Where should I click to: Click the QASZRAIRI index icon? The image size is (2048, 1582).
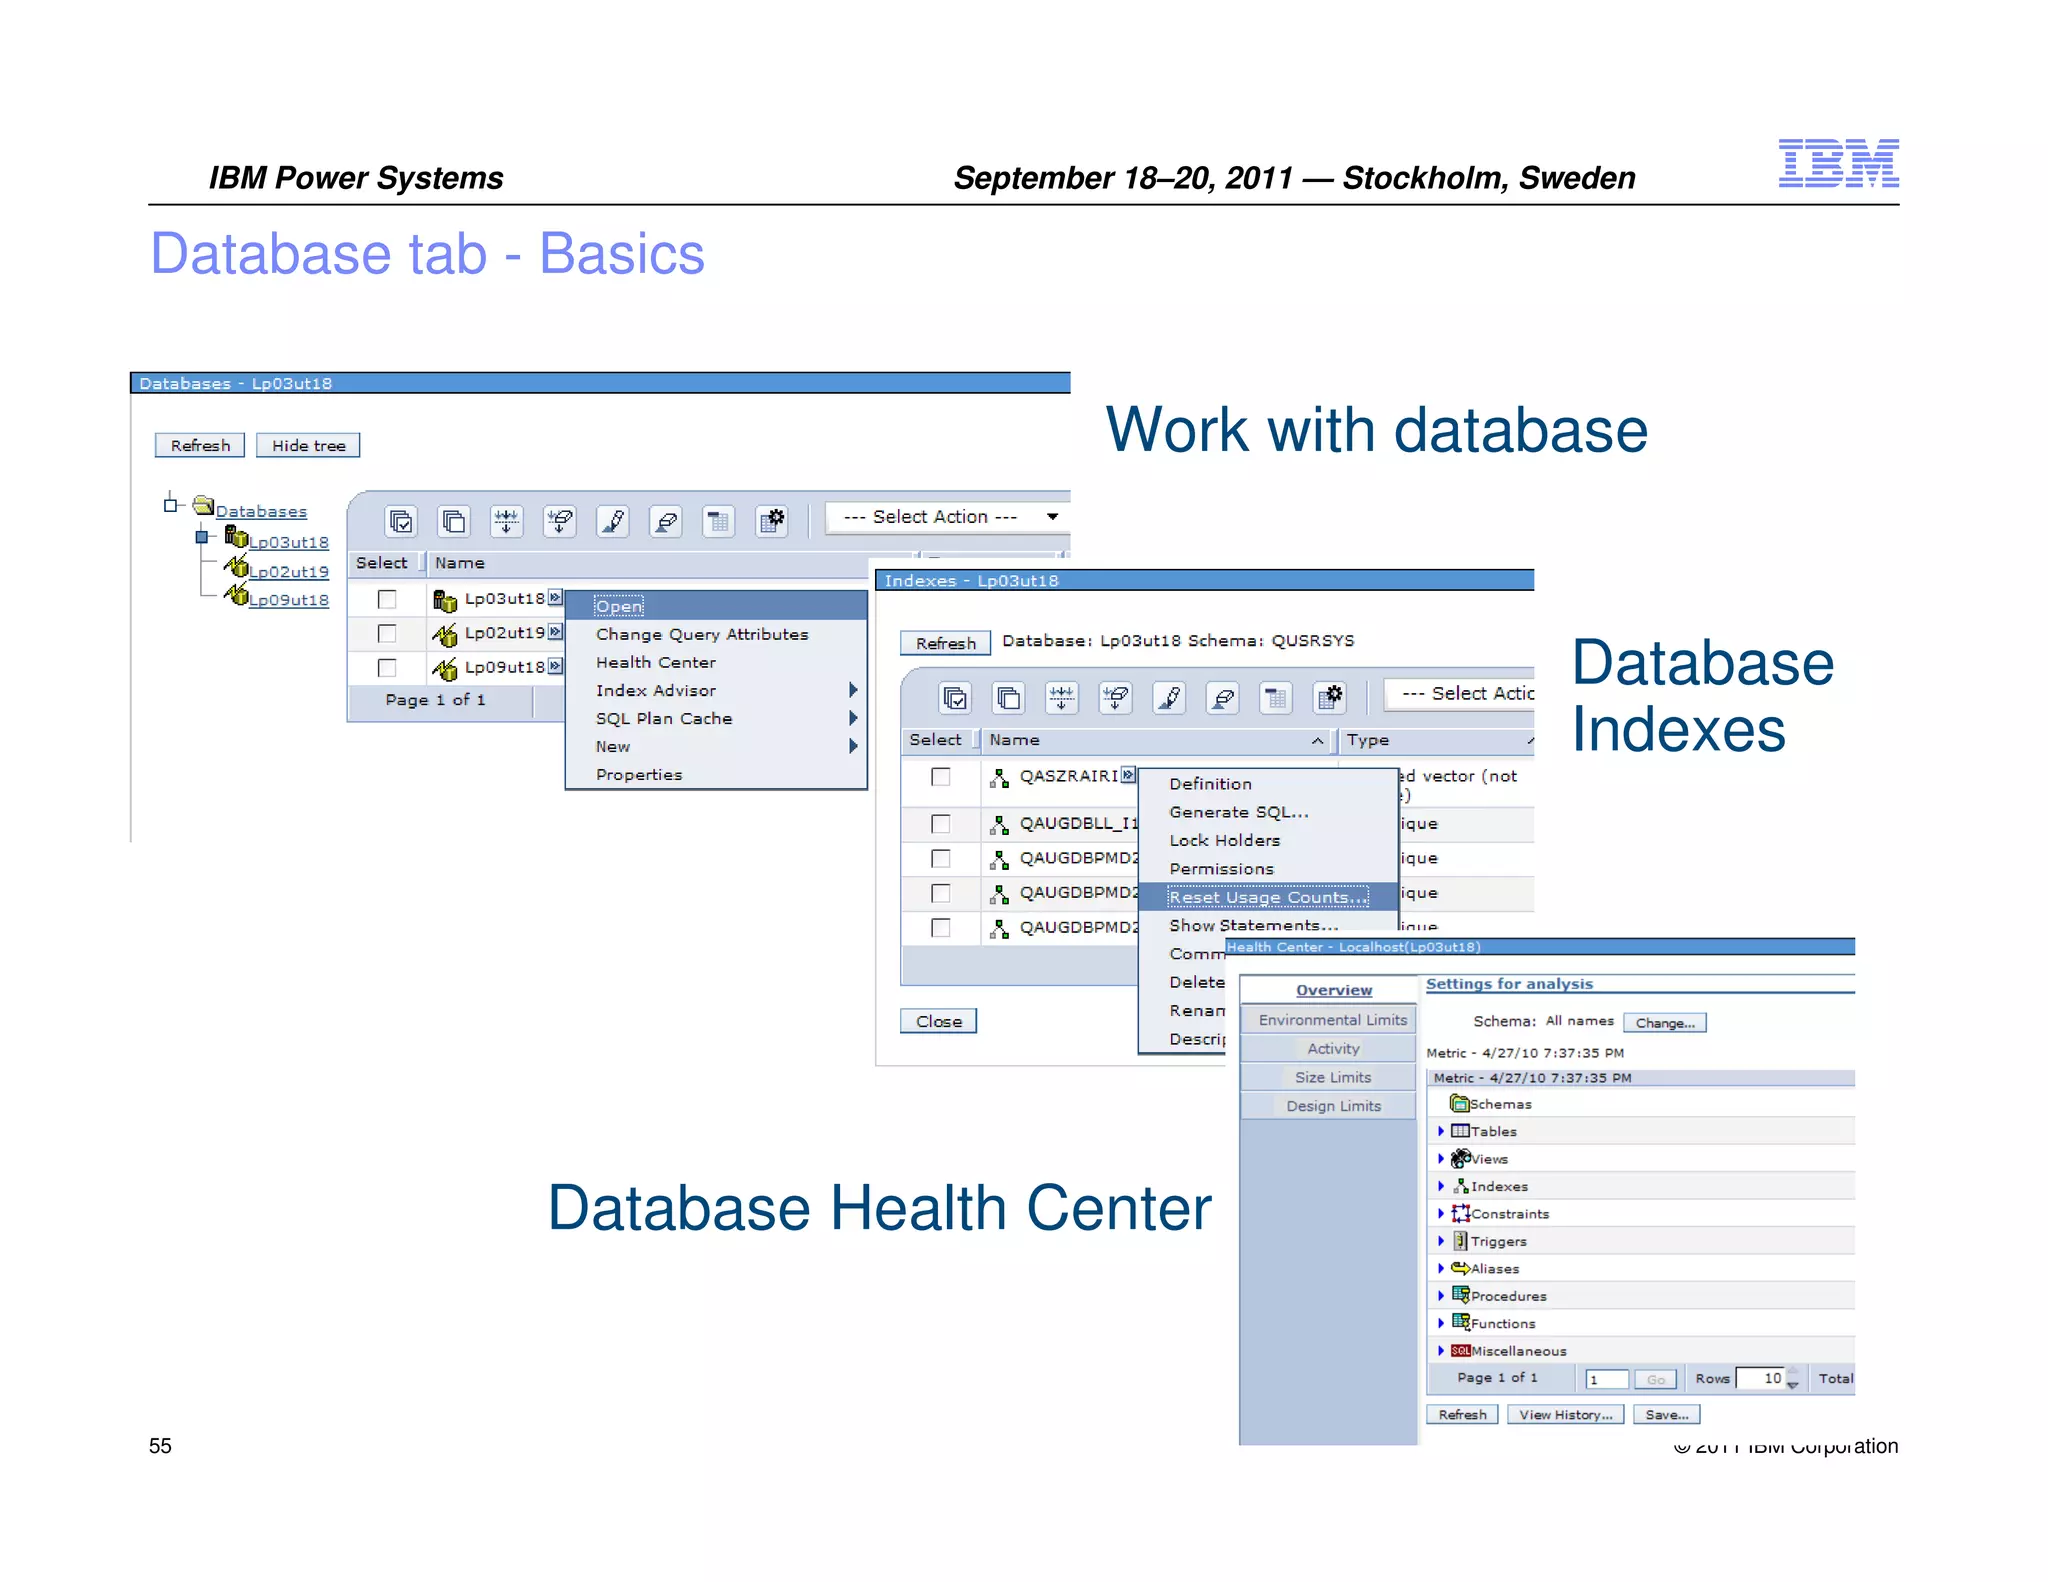coord(999,777)
